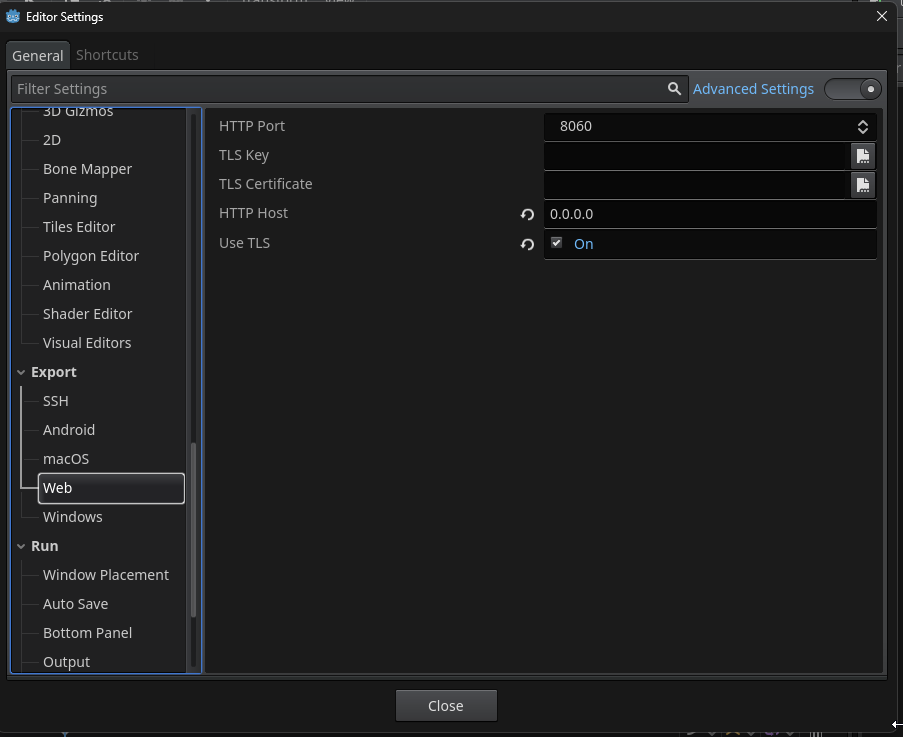The height and width of the screenshot is (737, 903).
Task: Click the Godot icon in title bar
Action: click(13, 16)
